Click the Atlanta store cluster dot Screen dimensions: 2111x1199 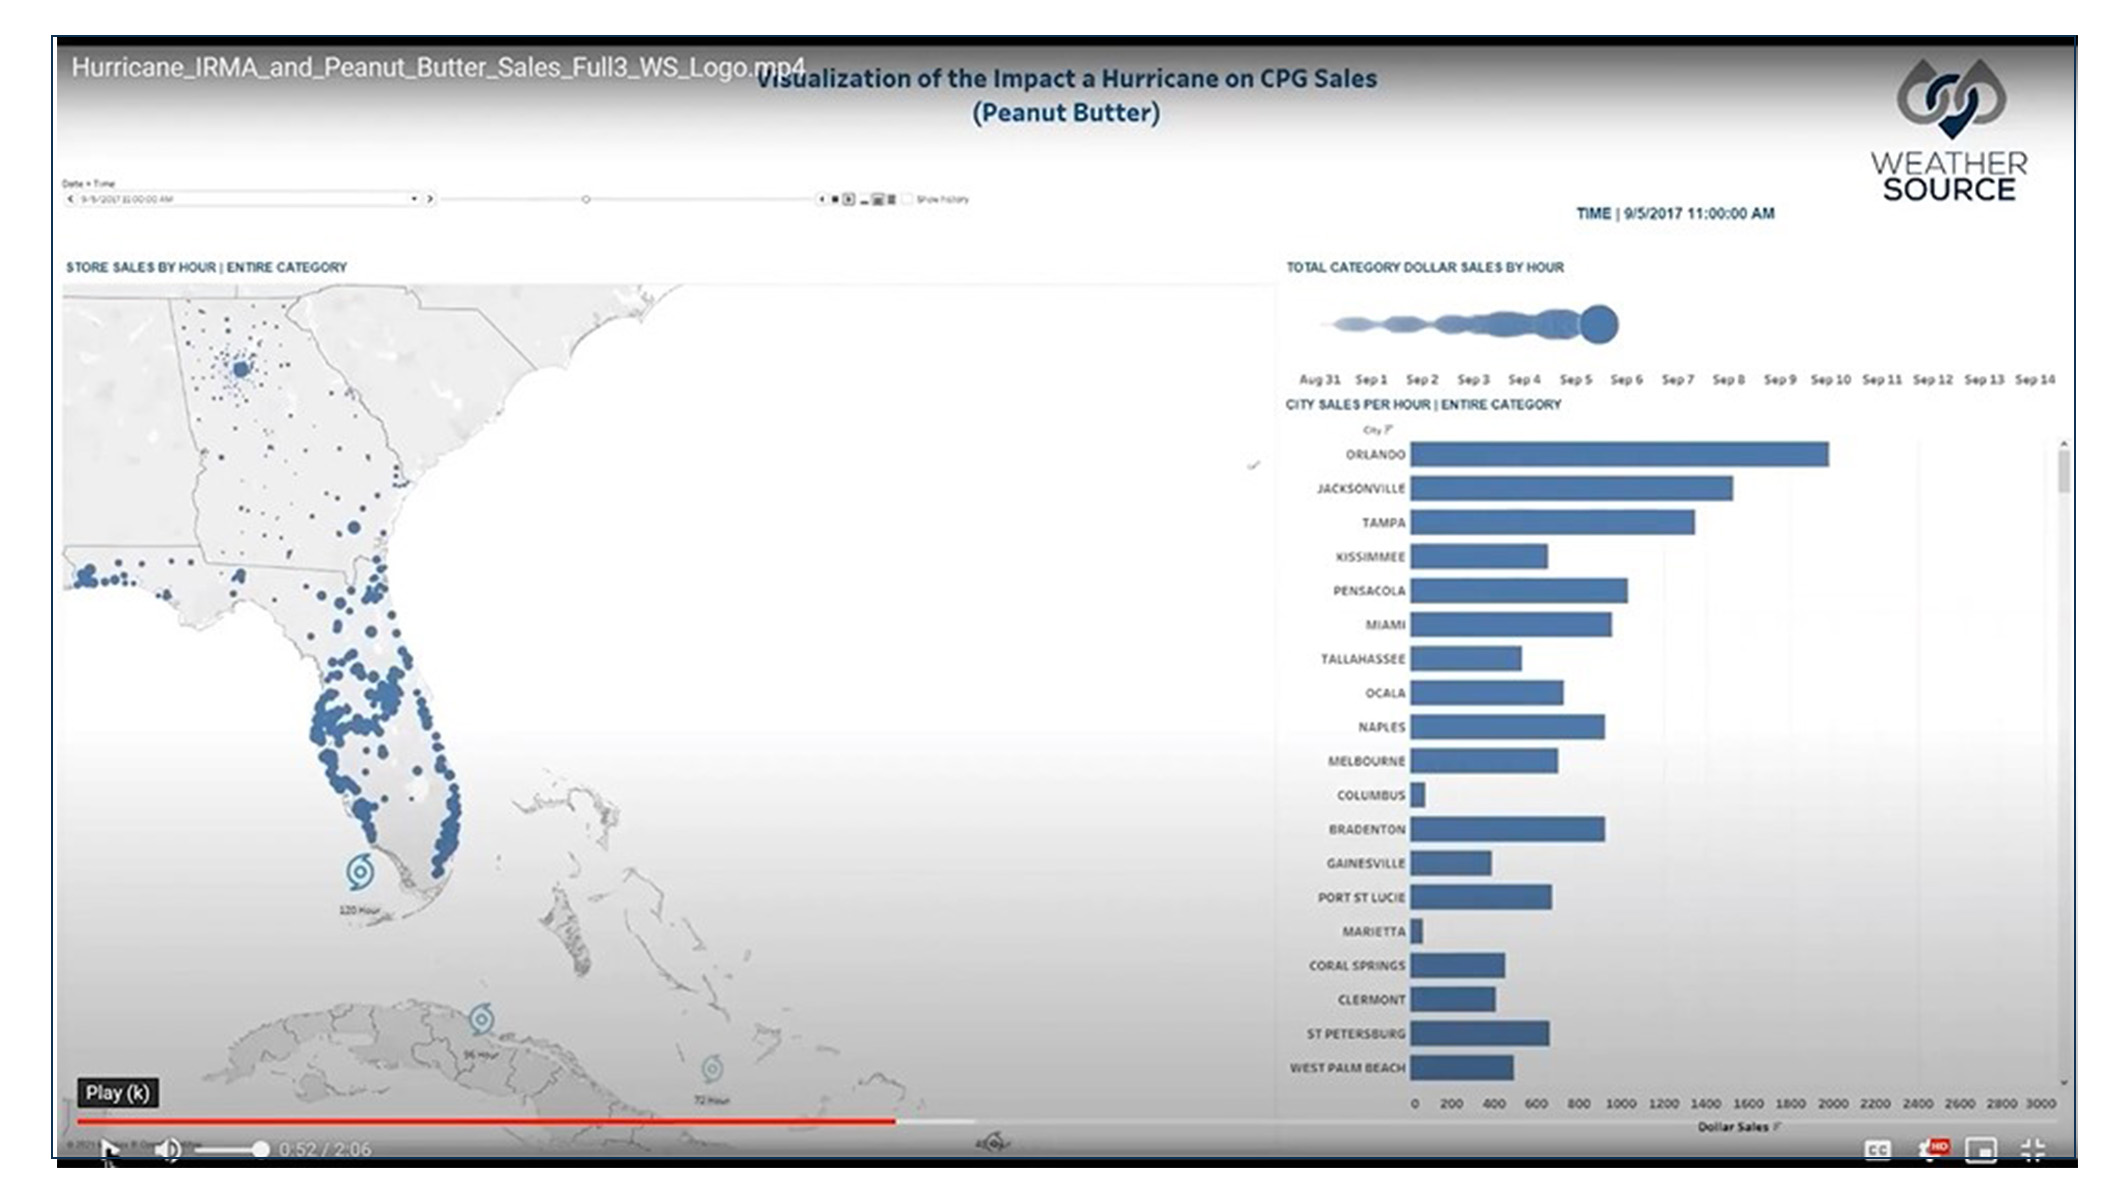coord(240,368)
